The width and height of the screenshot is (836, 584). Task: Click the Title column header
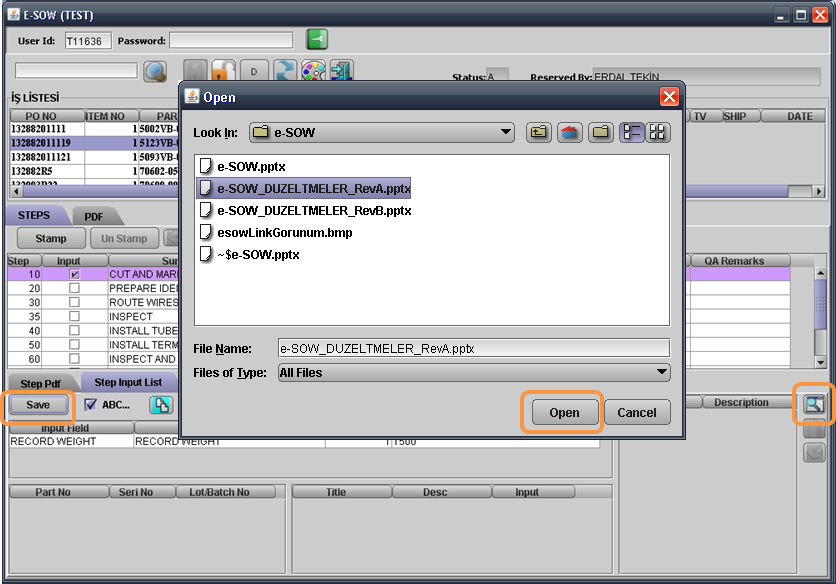[x=342, y=492]
